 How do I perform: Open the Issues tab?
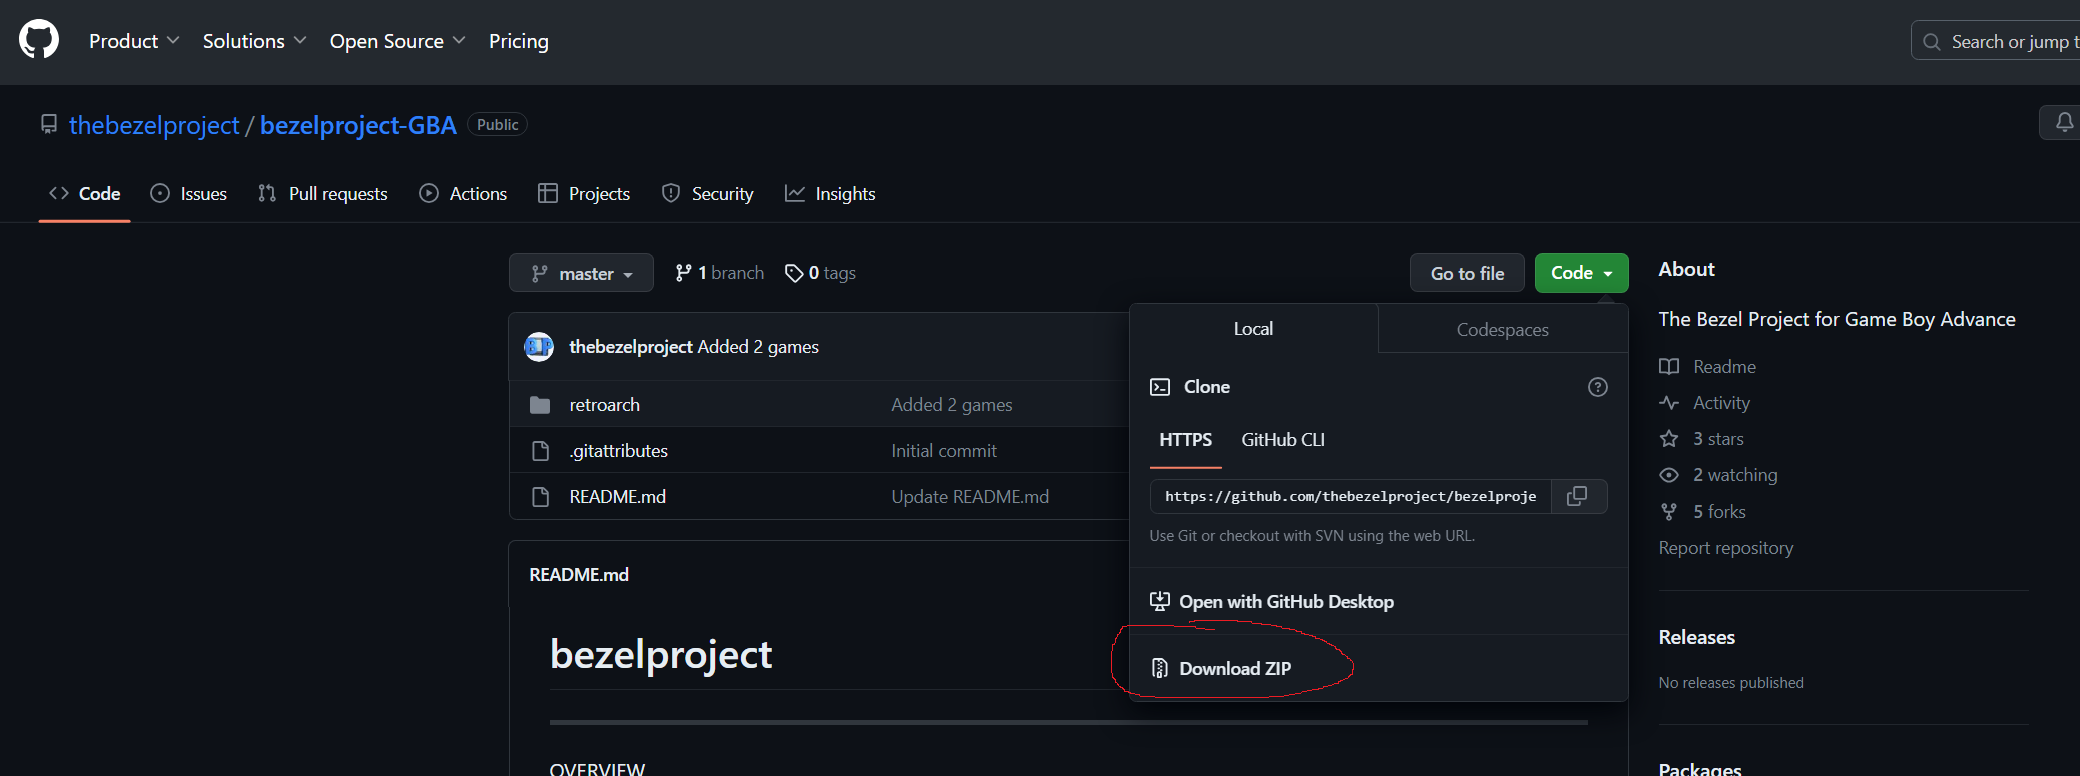pos(189,194)
